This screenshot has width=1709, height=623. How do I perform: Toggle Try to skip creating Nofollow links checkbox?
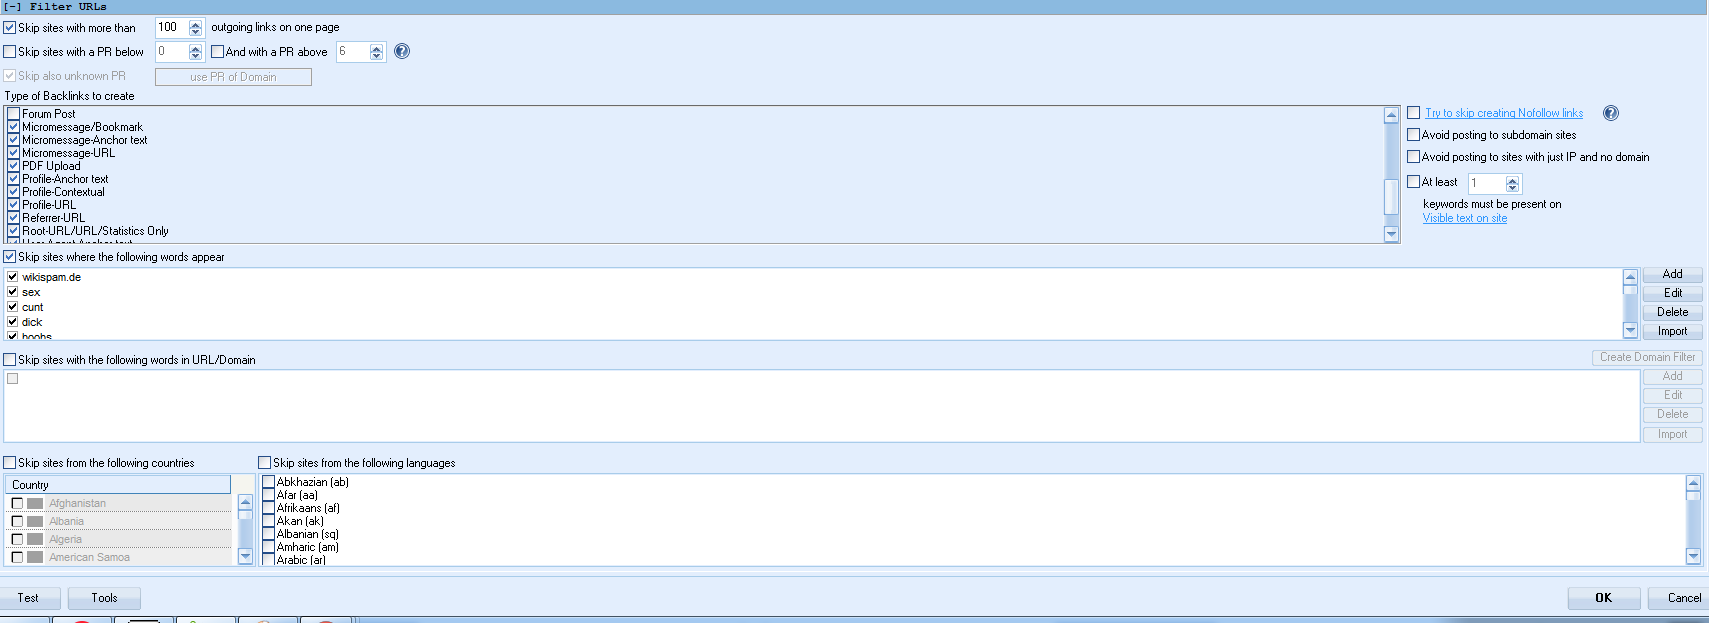[1414, 113]
